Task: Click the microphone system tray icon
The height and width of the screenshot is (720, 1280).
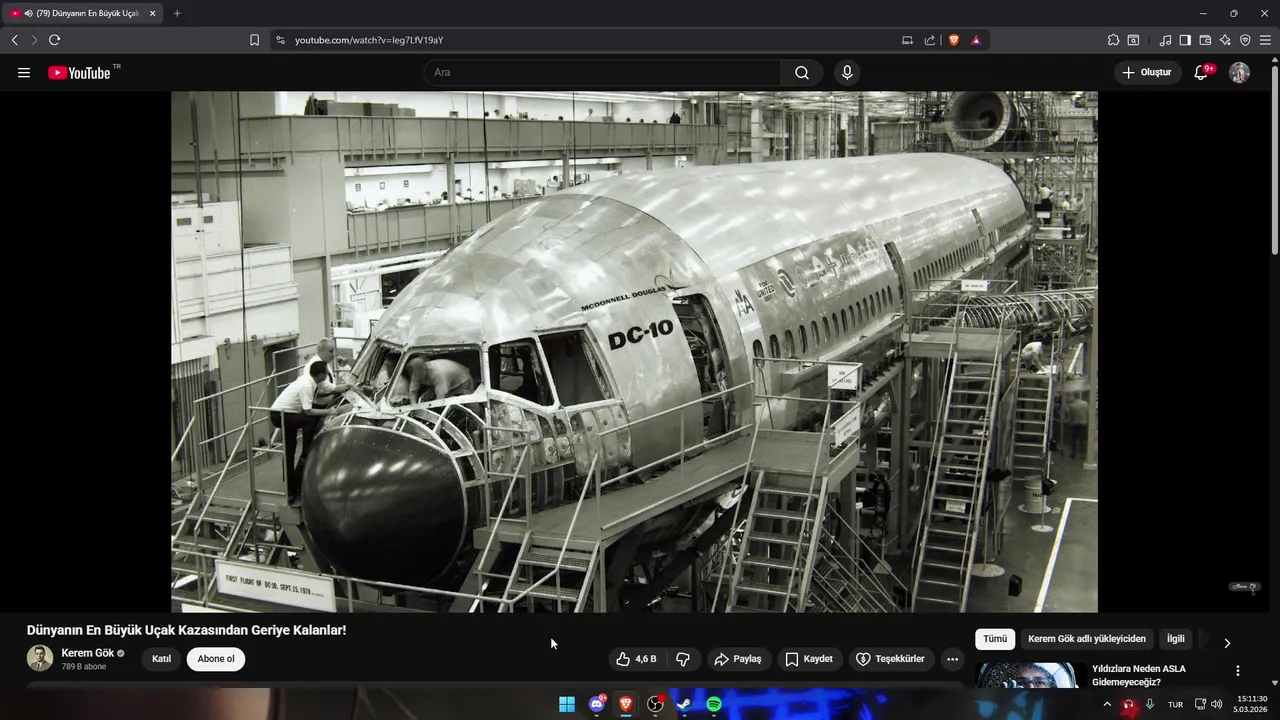Action: [x=1150, y=704]
